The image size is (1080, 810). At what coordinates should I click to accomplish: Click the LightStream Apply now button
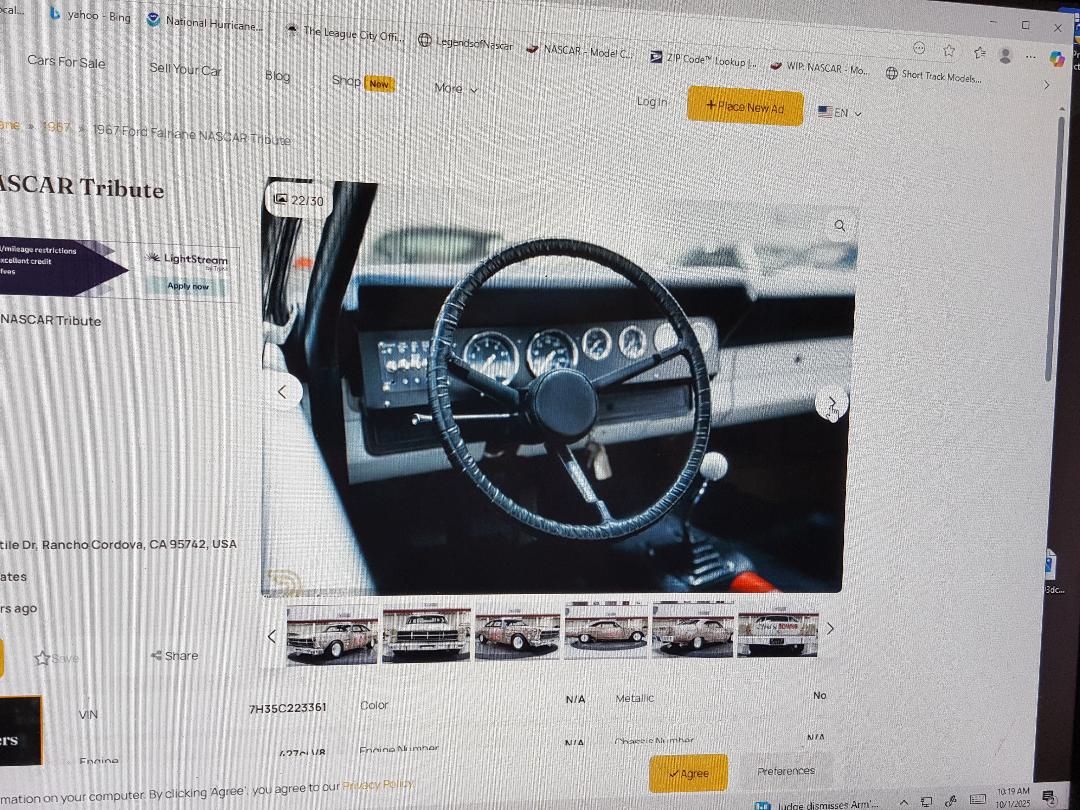coord(187,285)
